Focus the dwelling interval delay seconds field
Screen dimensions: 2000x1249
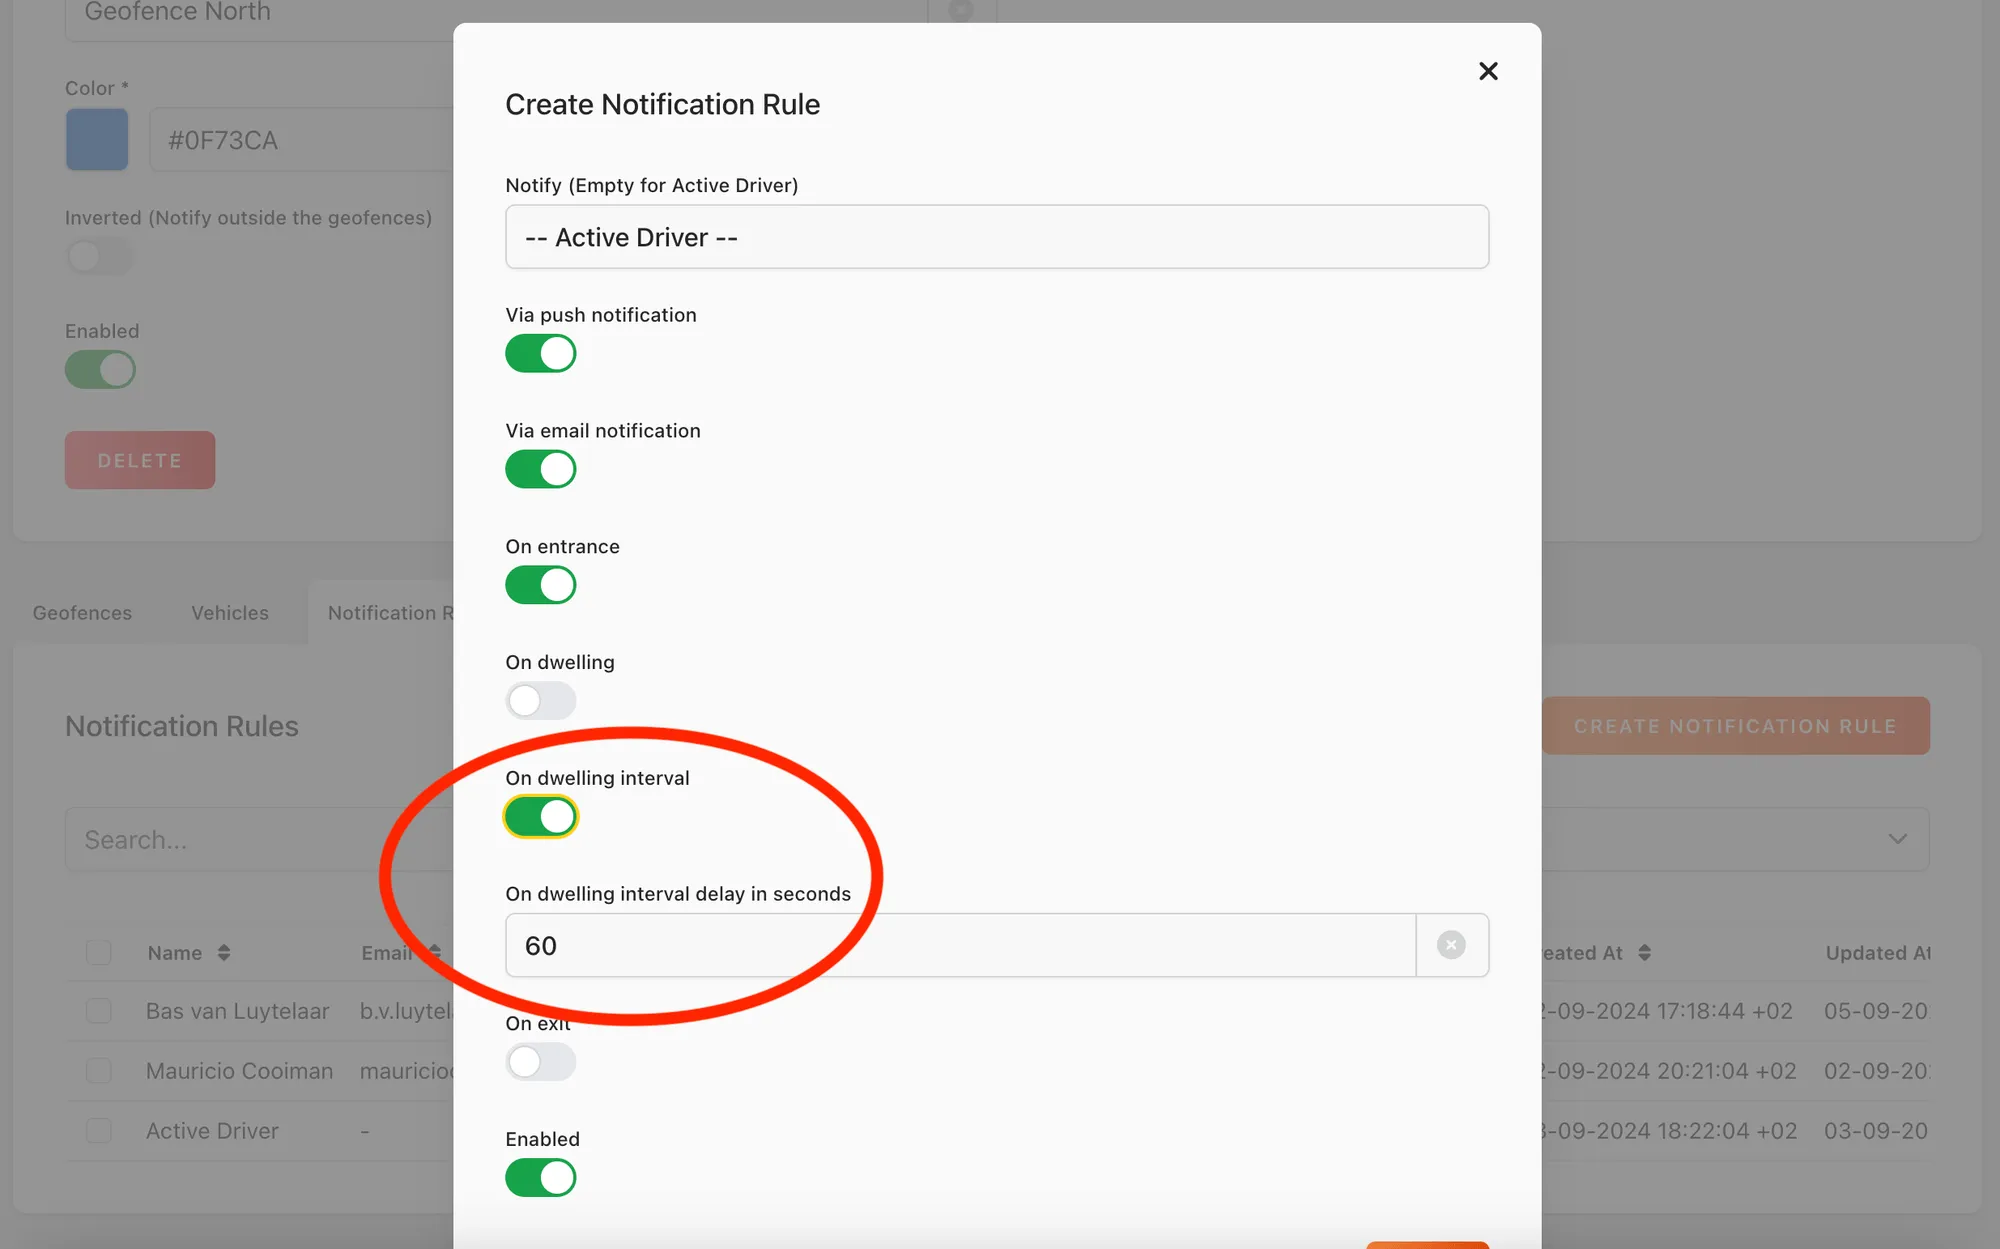[x=960, y=945]
